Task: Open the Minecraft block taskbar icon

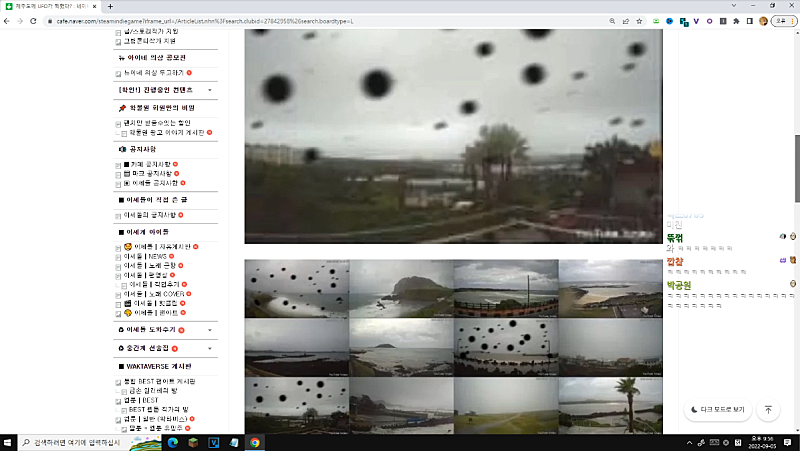Action: point(193,442)
